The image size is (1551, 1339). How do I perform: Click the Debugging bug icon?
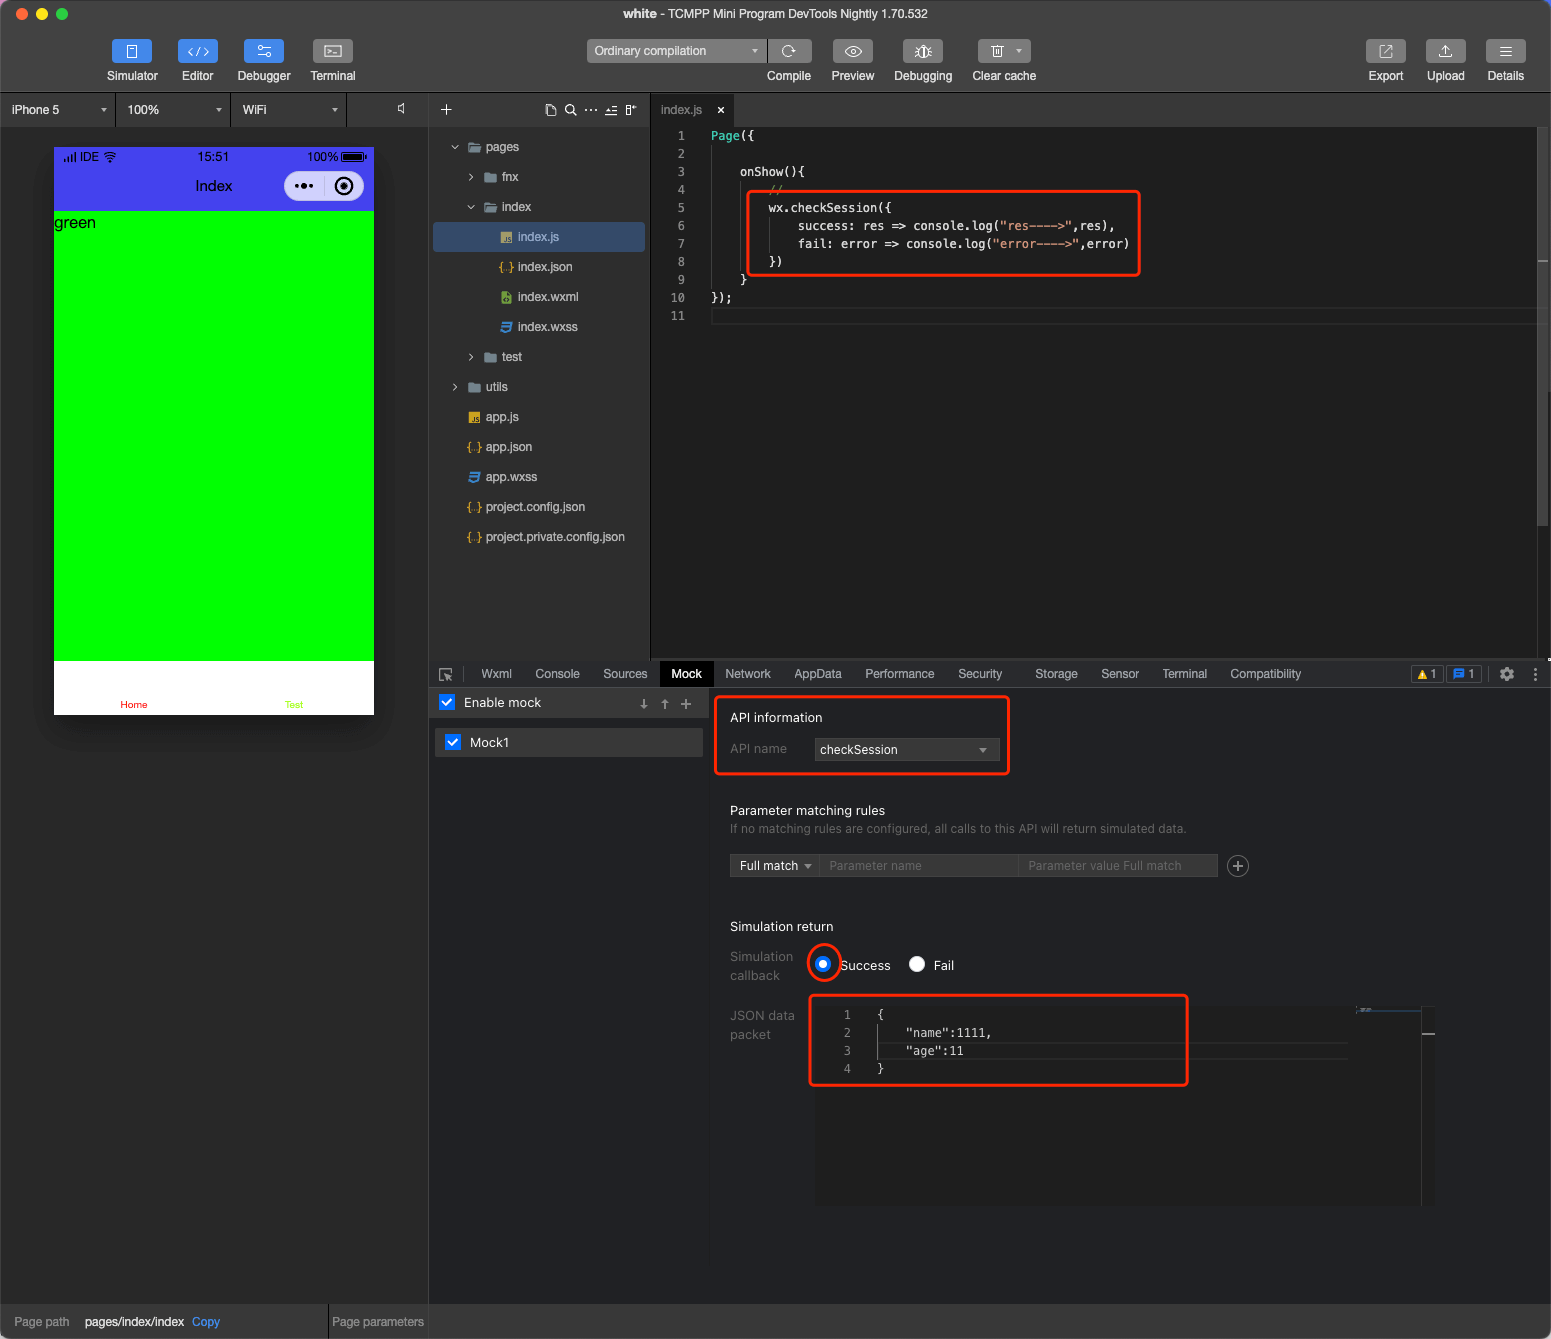coord(922,51)
